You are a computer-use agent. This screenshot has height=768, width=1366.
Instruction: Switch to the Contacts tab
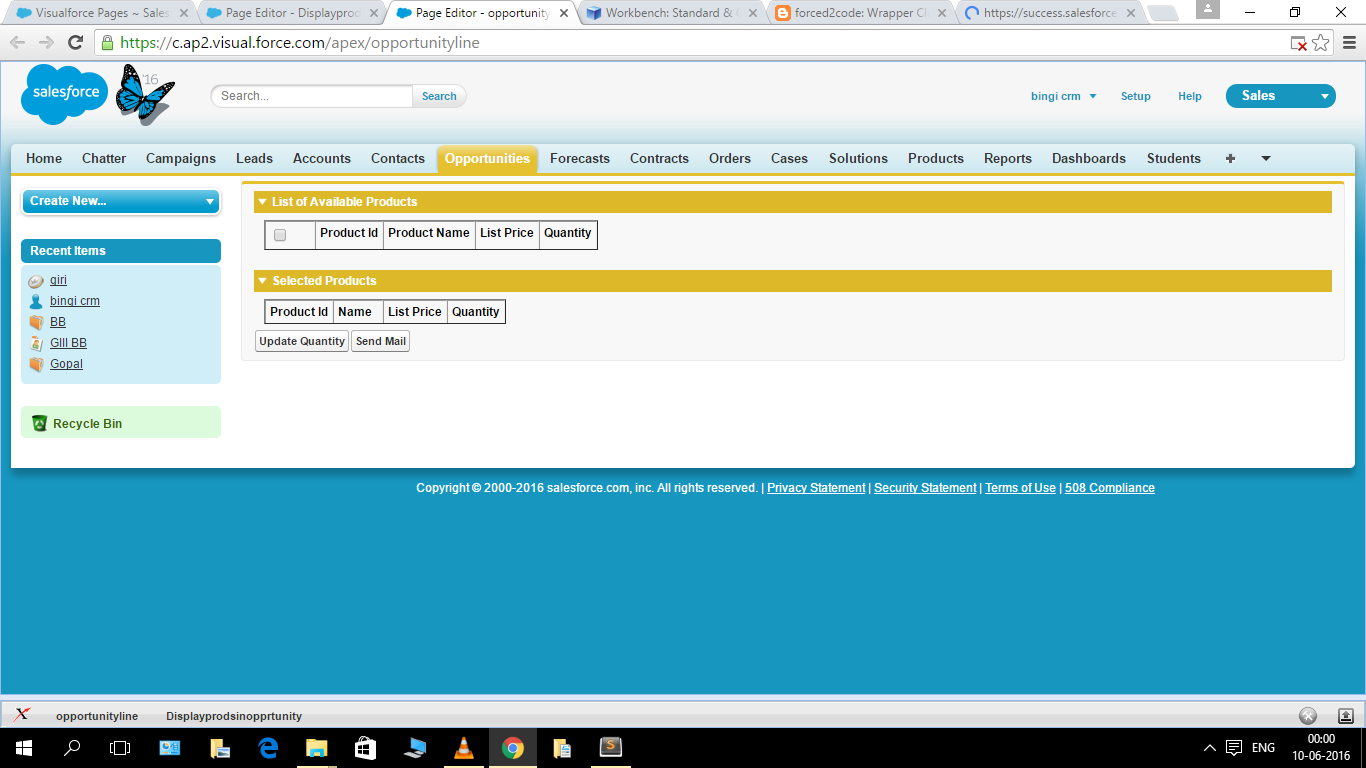[x=398, y=158]
